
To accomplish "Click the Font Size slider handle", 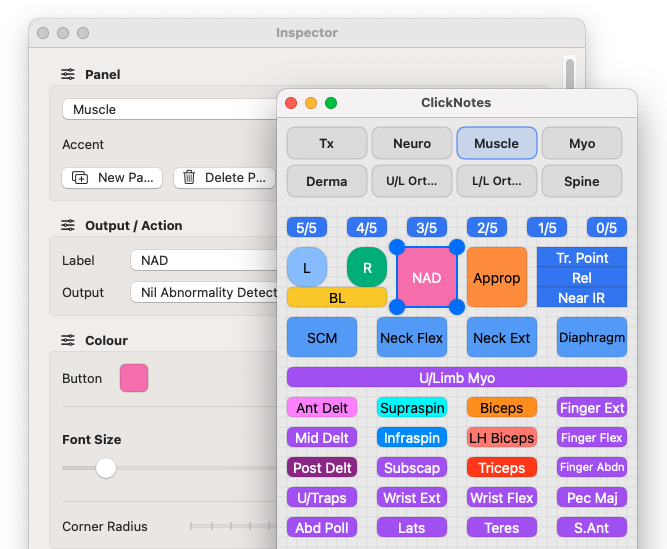I will tap(106, 468).
